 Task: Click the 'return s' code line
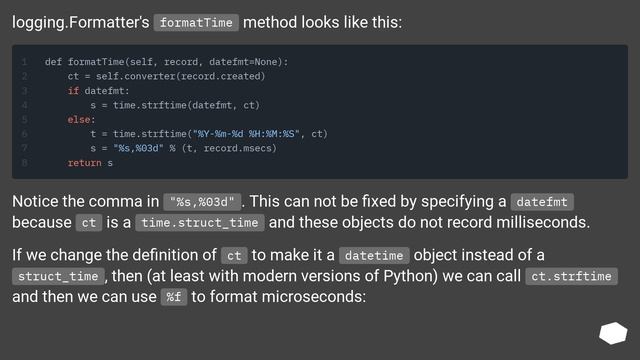pos(90,163)
